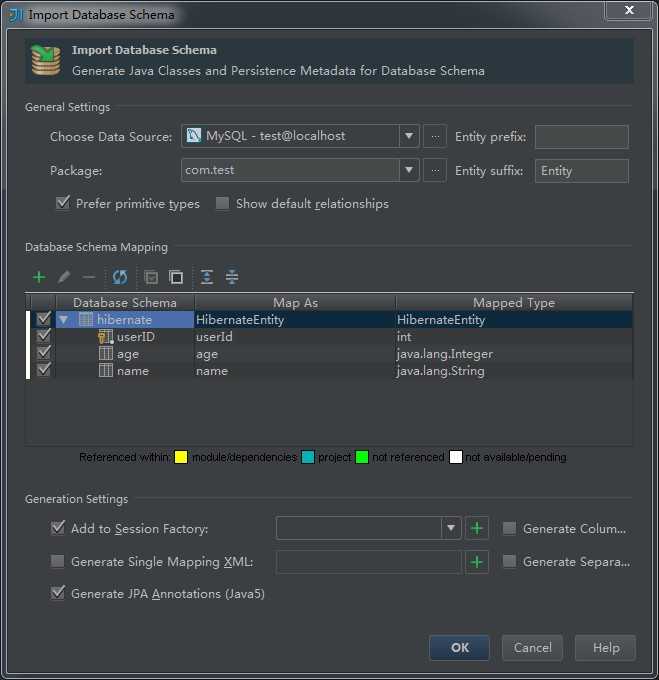Enable Generate Colum... checkbox

[509, 528]
